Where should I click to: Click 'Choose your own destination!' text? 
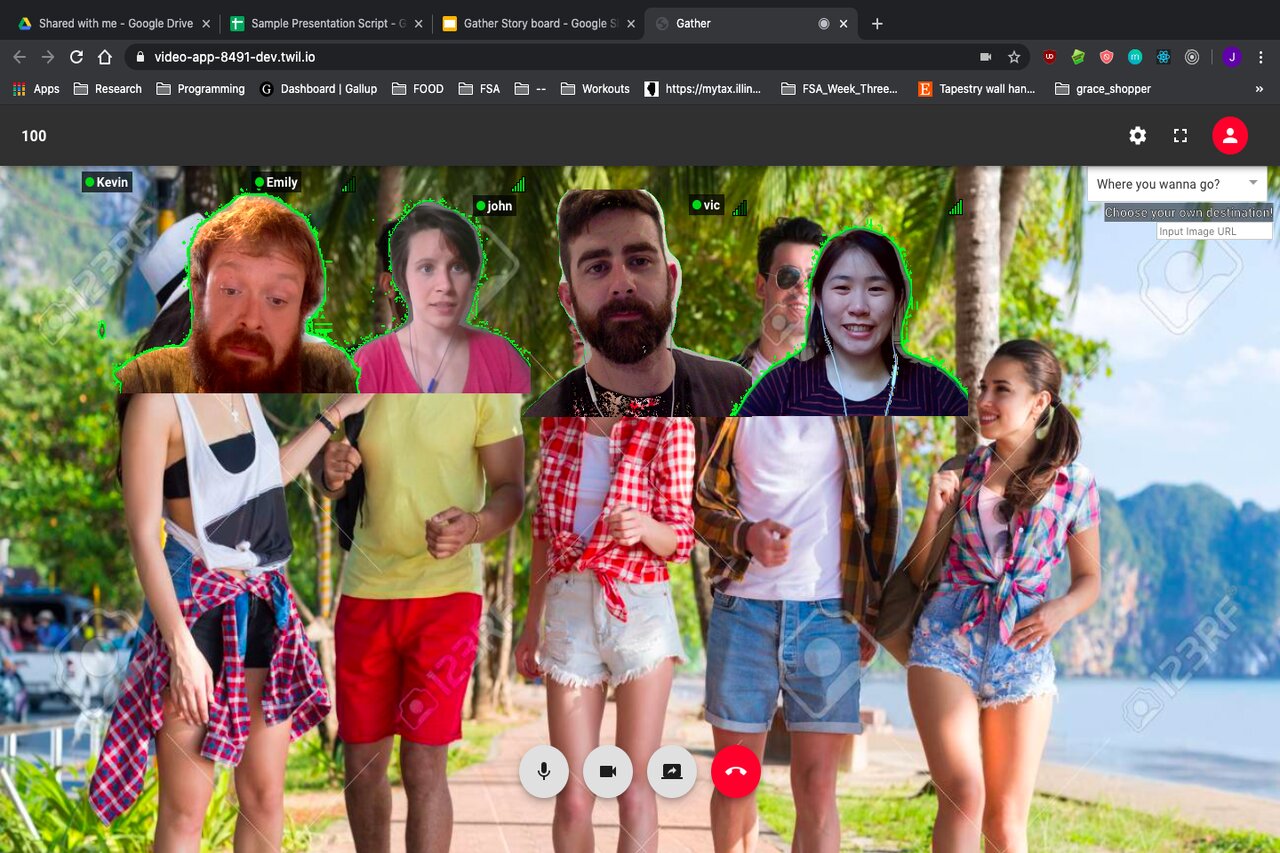coord(1188,213)
